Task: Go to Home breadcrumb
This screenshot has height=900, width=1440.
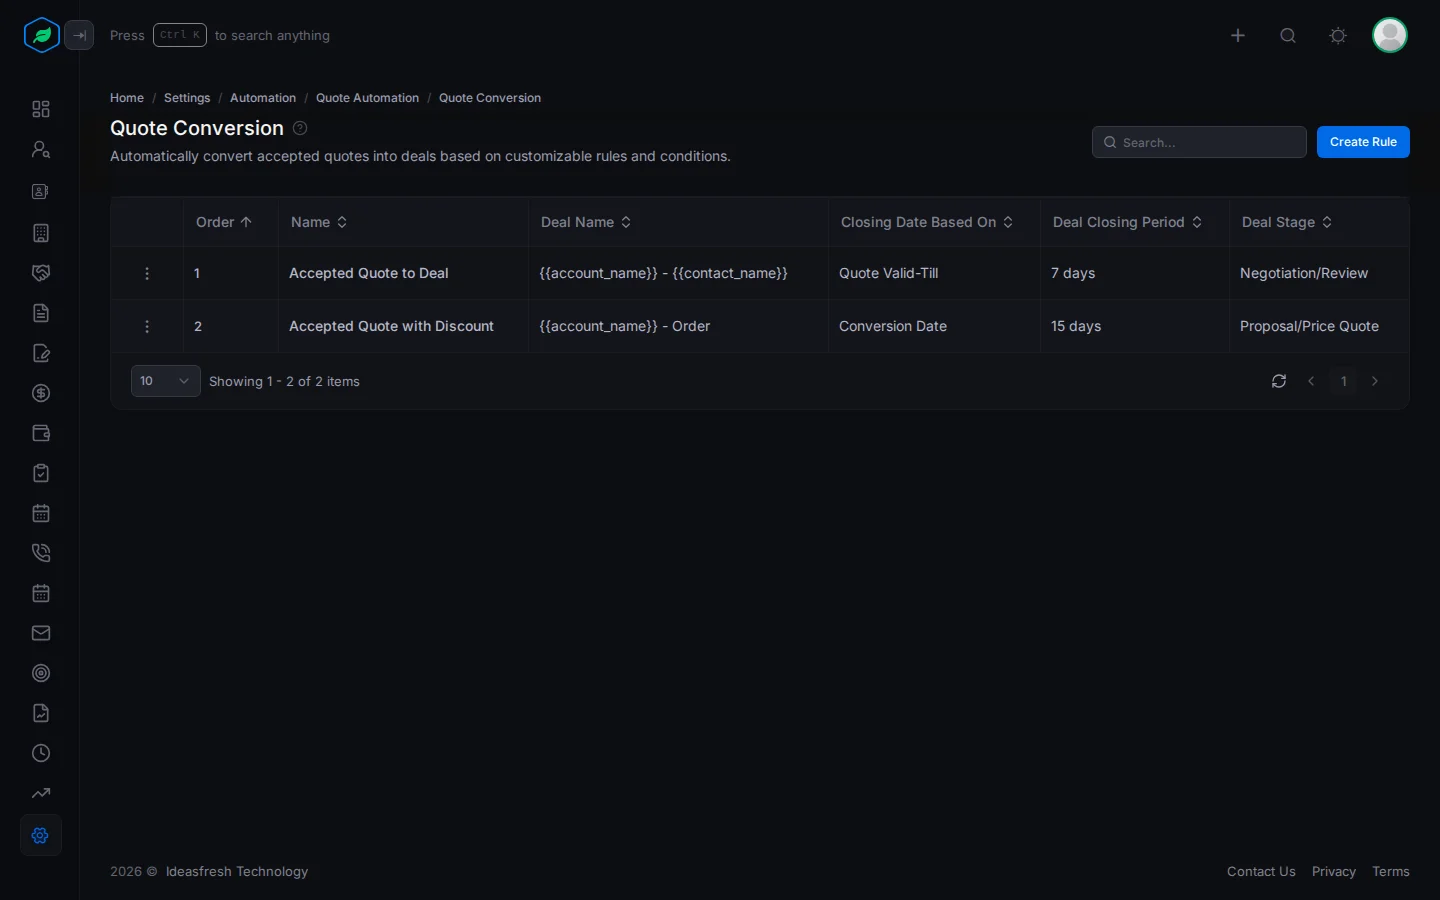Action: (x=127, y=98)
